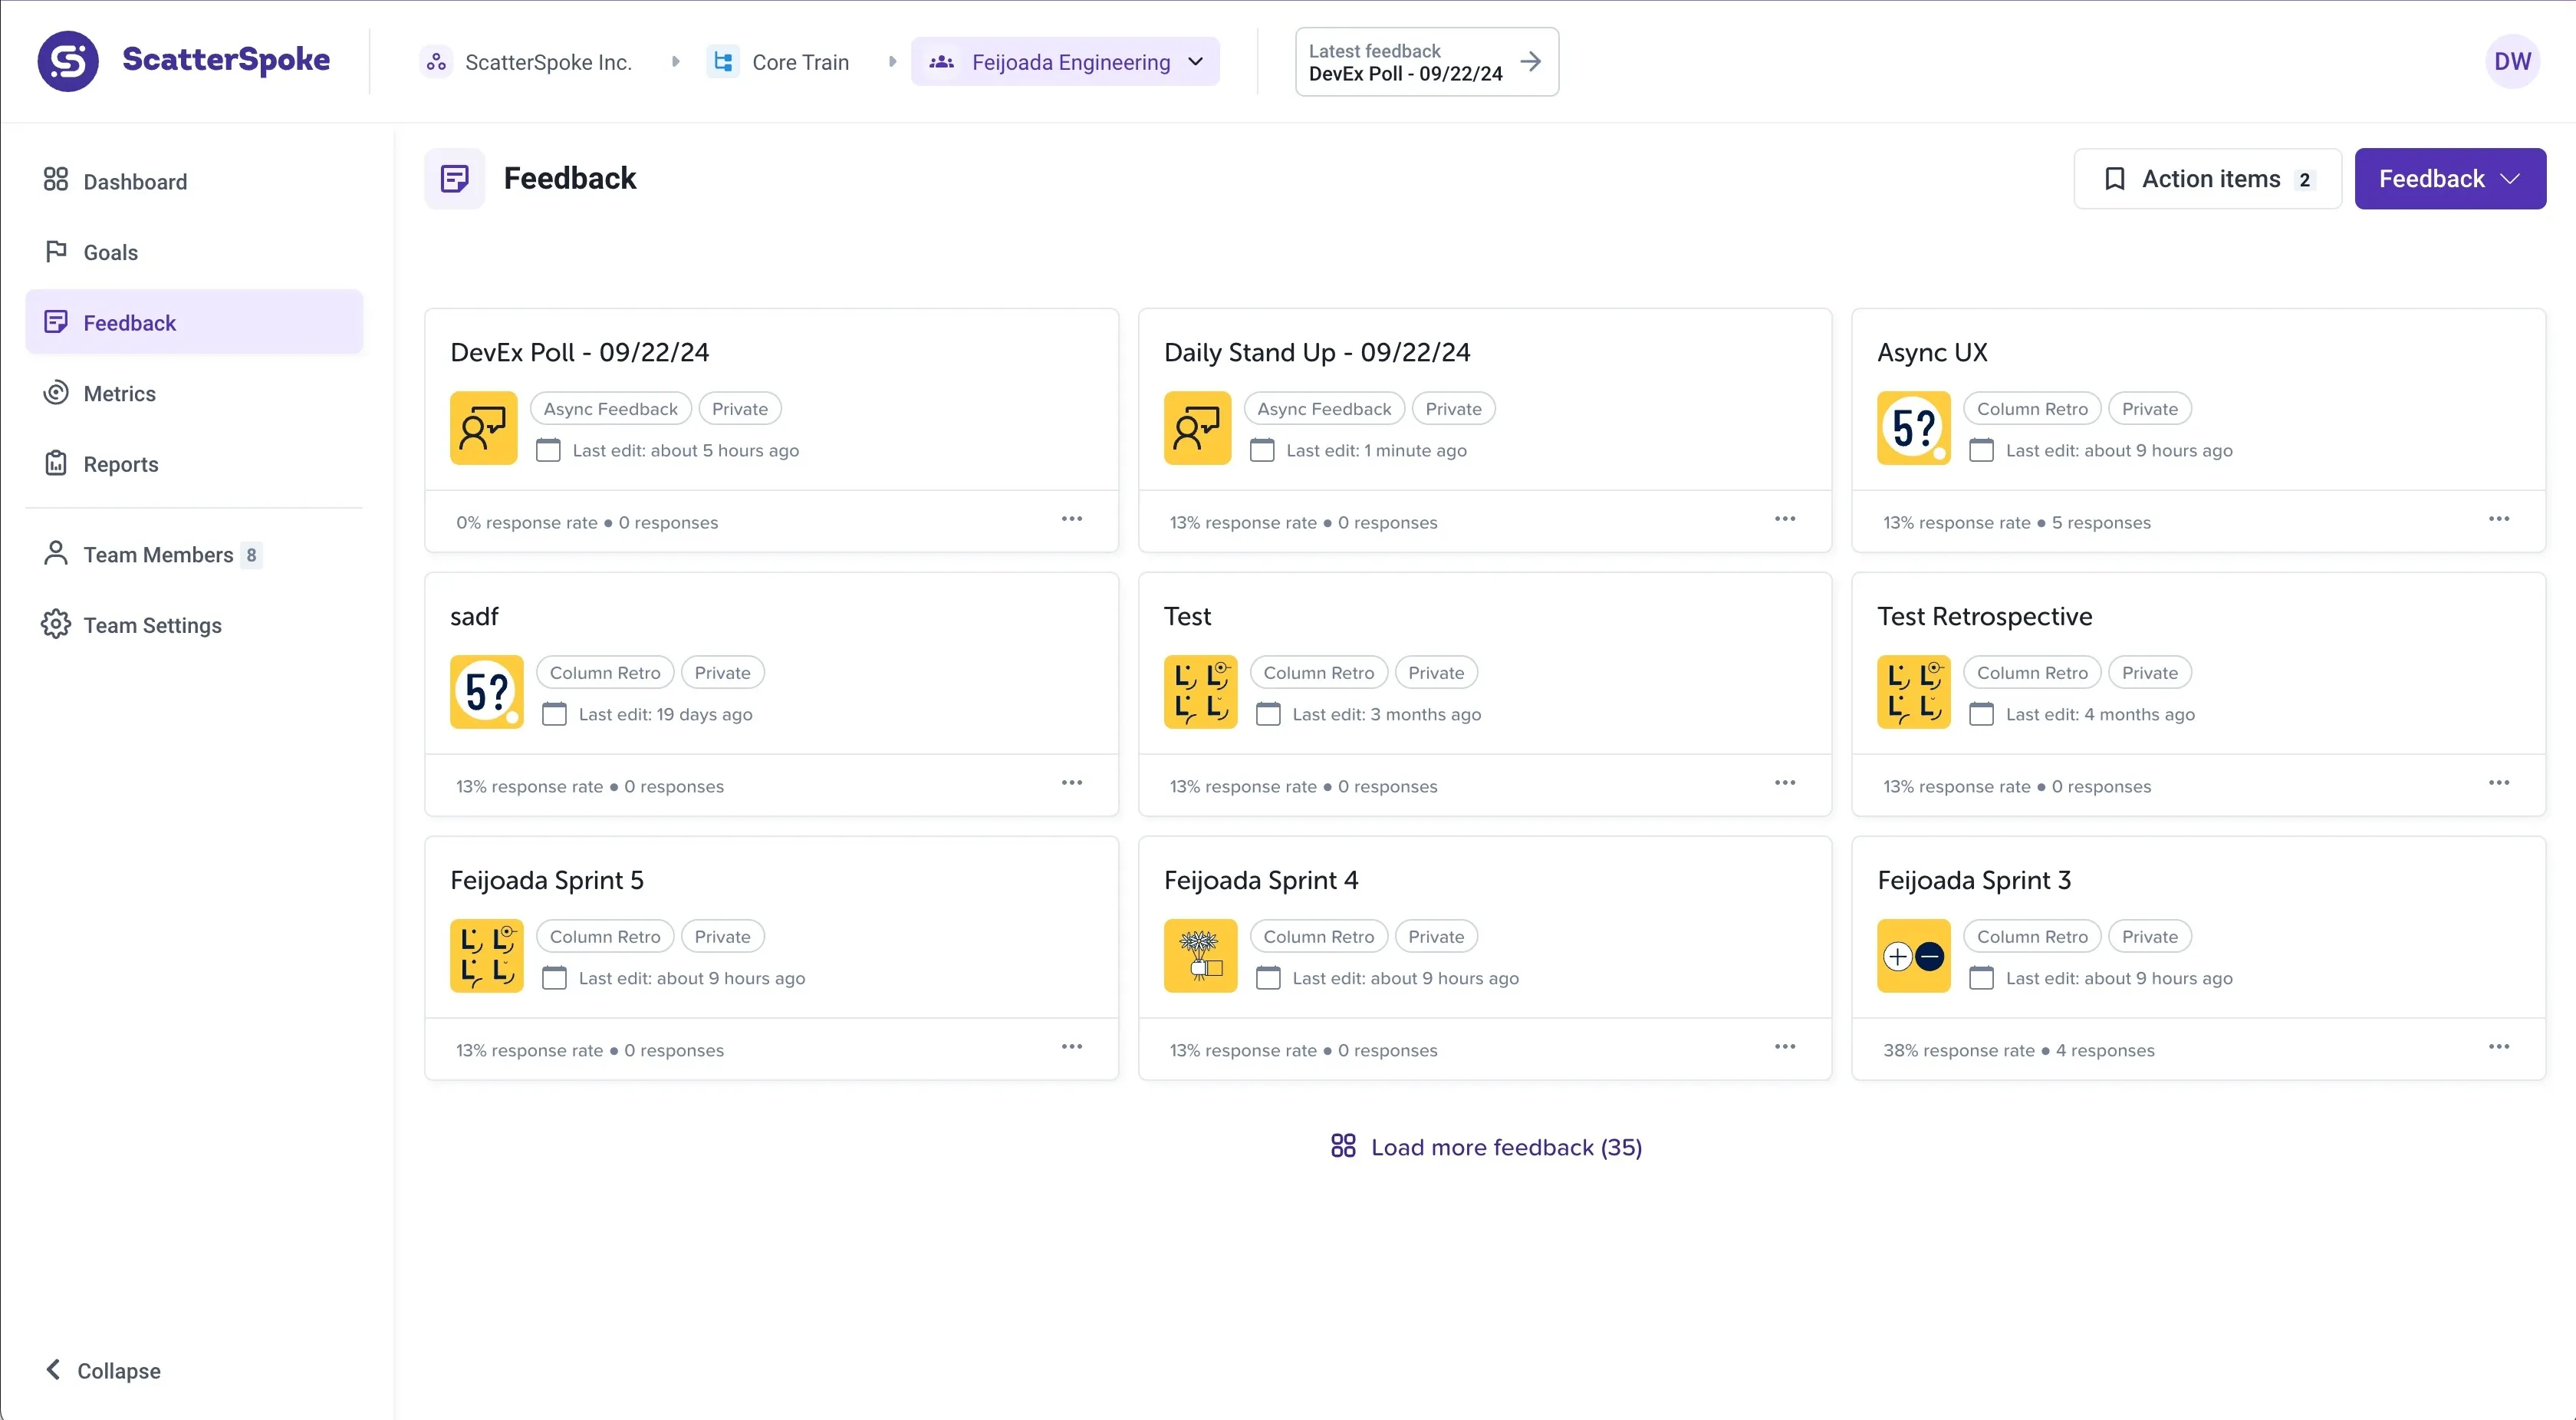2576x1420 pixels.
Task: Click the DW user avatar
Action: pos(2511,62)
